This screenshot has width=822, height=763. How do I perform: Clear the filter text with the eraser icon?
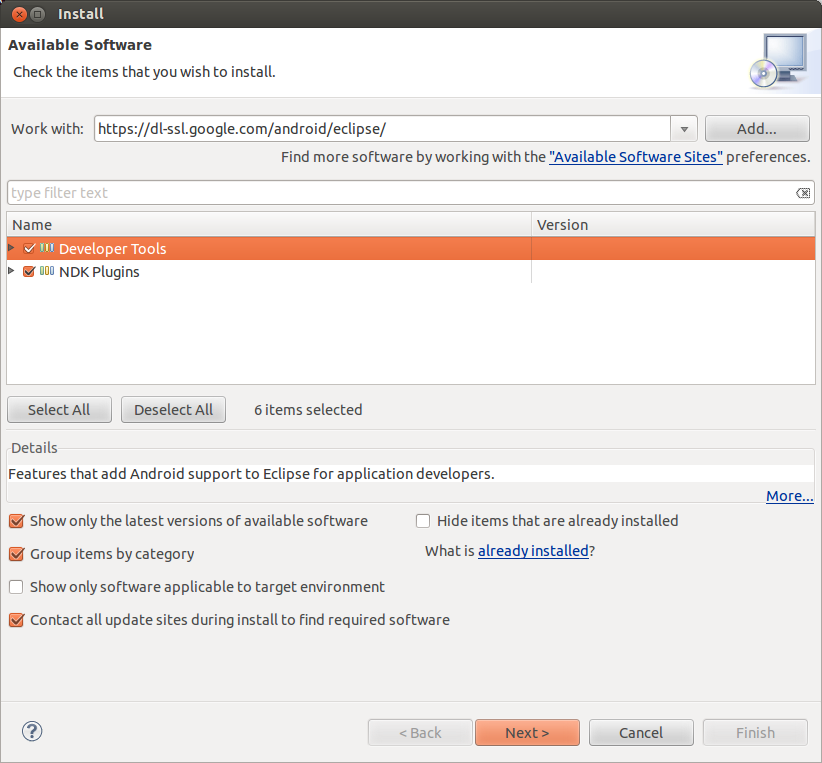coord(803,193)
